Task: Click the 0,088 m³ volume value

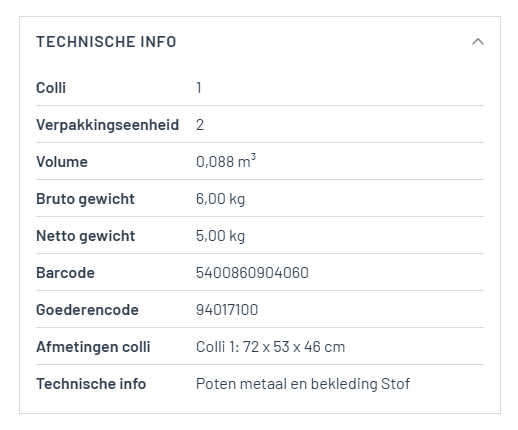Action: [226, 161]
